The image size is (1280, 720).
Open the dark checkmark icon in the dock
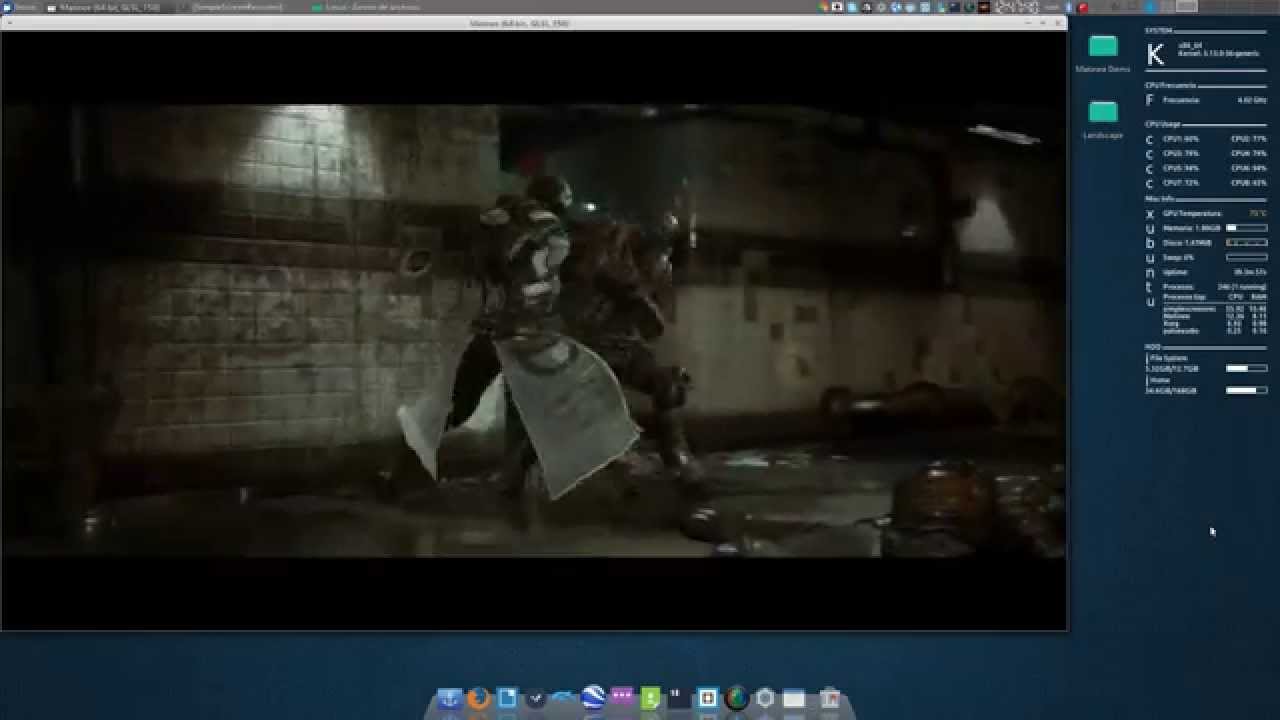(536, 698)
